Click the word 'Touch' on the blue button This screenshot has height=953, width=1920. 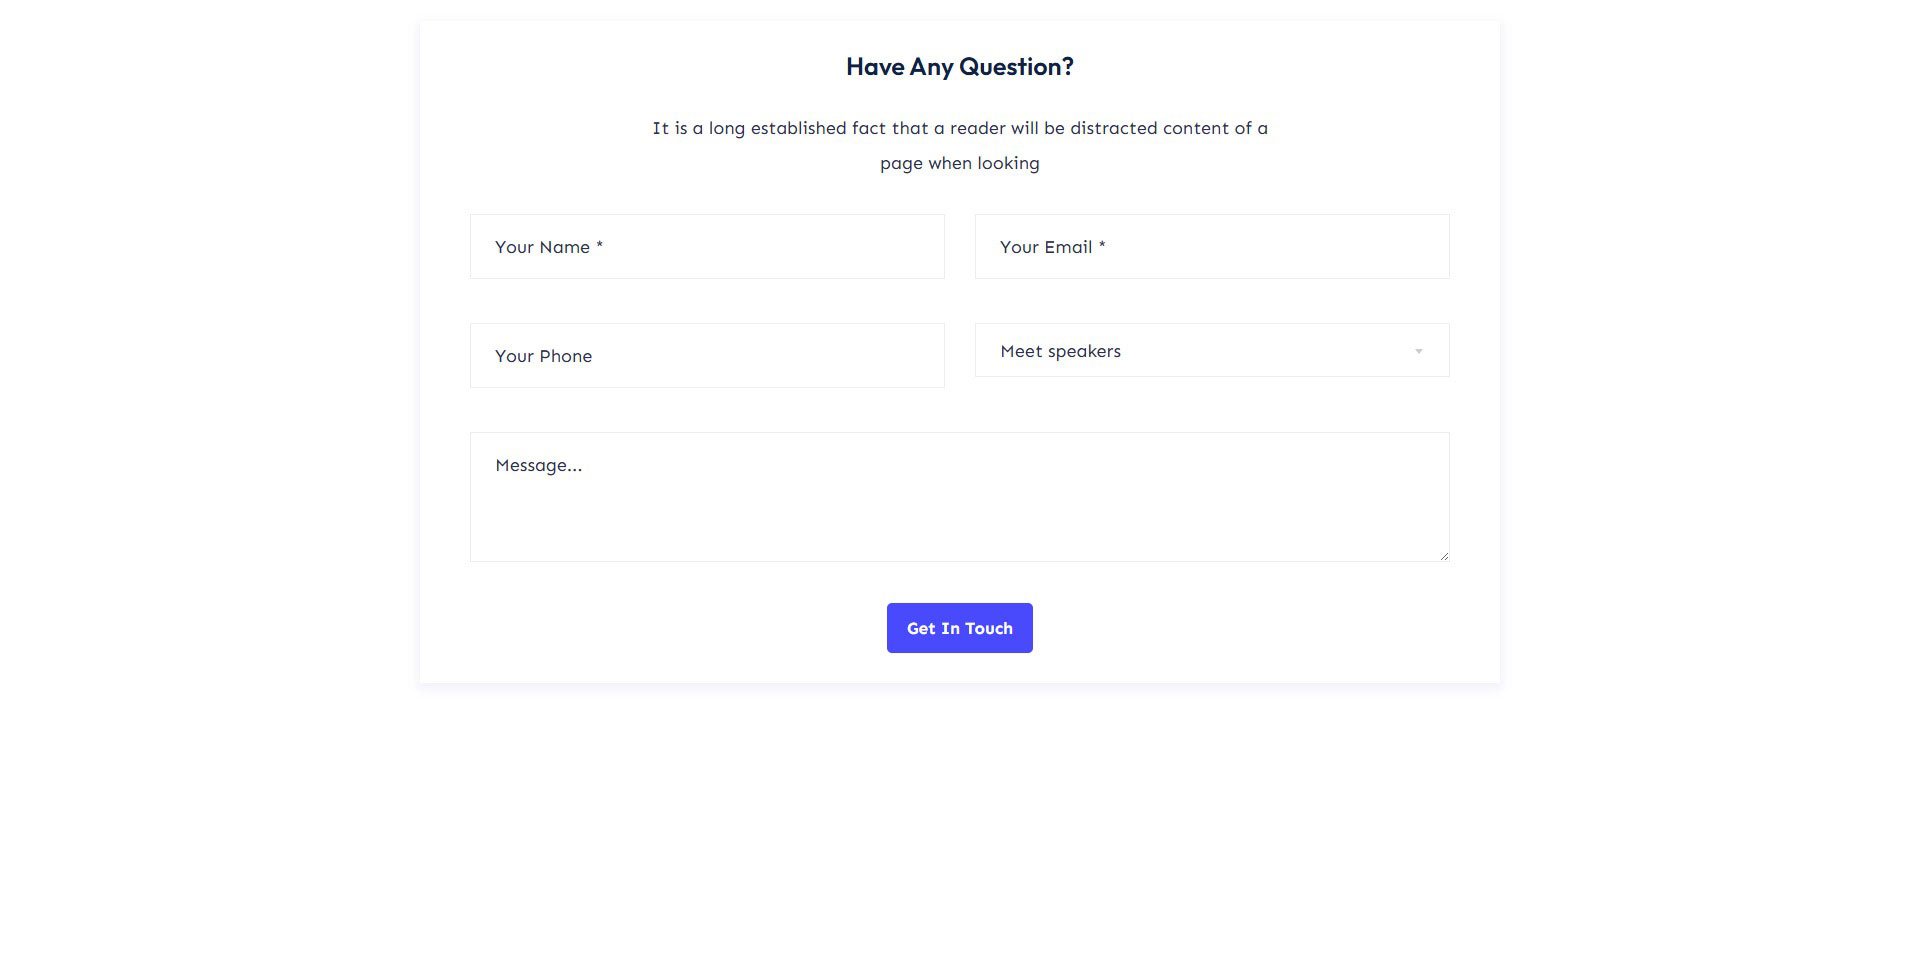(x=989, y=628)
